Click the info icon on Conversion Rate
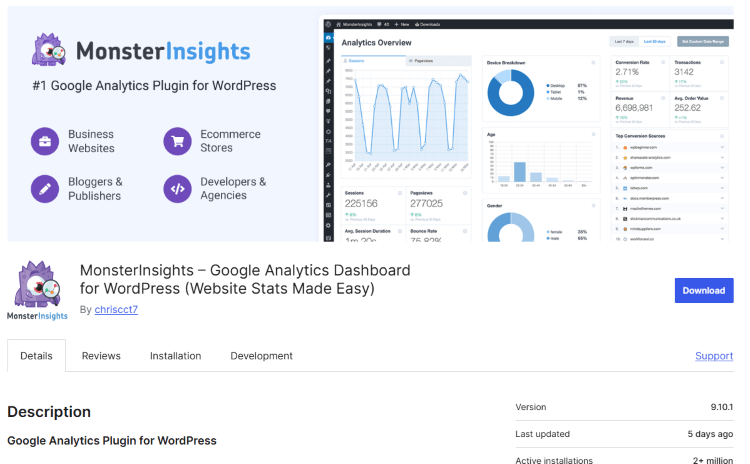 [663, 62]
